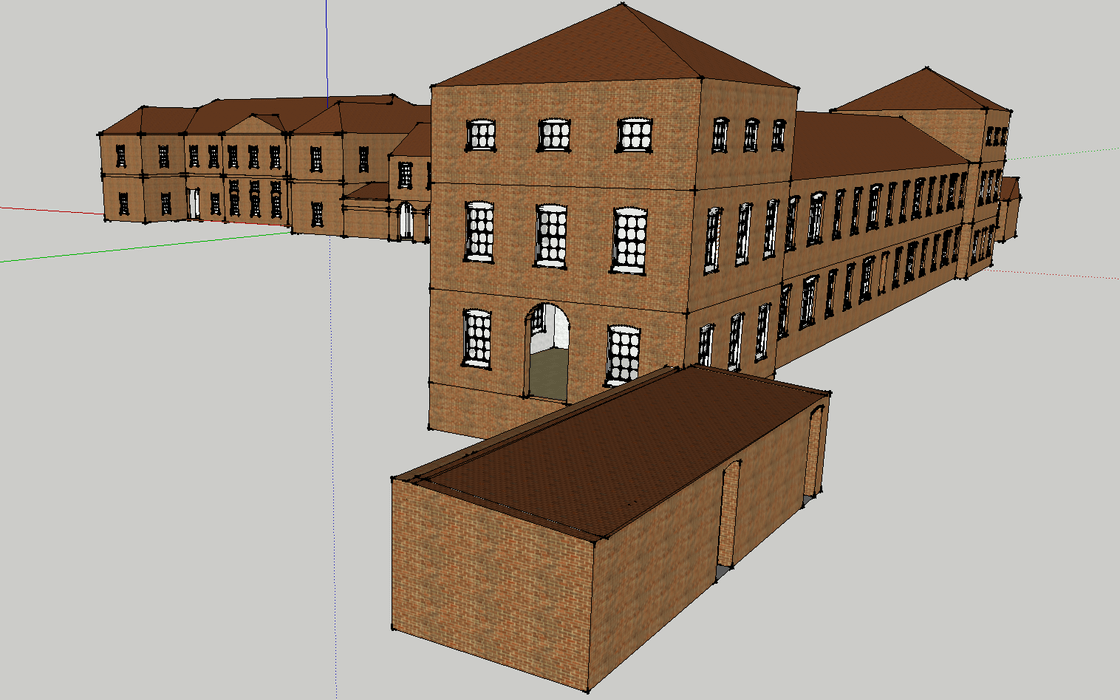
Task: Click the solid red axis line at left
Action: tap(51, 210)
